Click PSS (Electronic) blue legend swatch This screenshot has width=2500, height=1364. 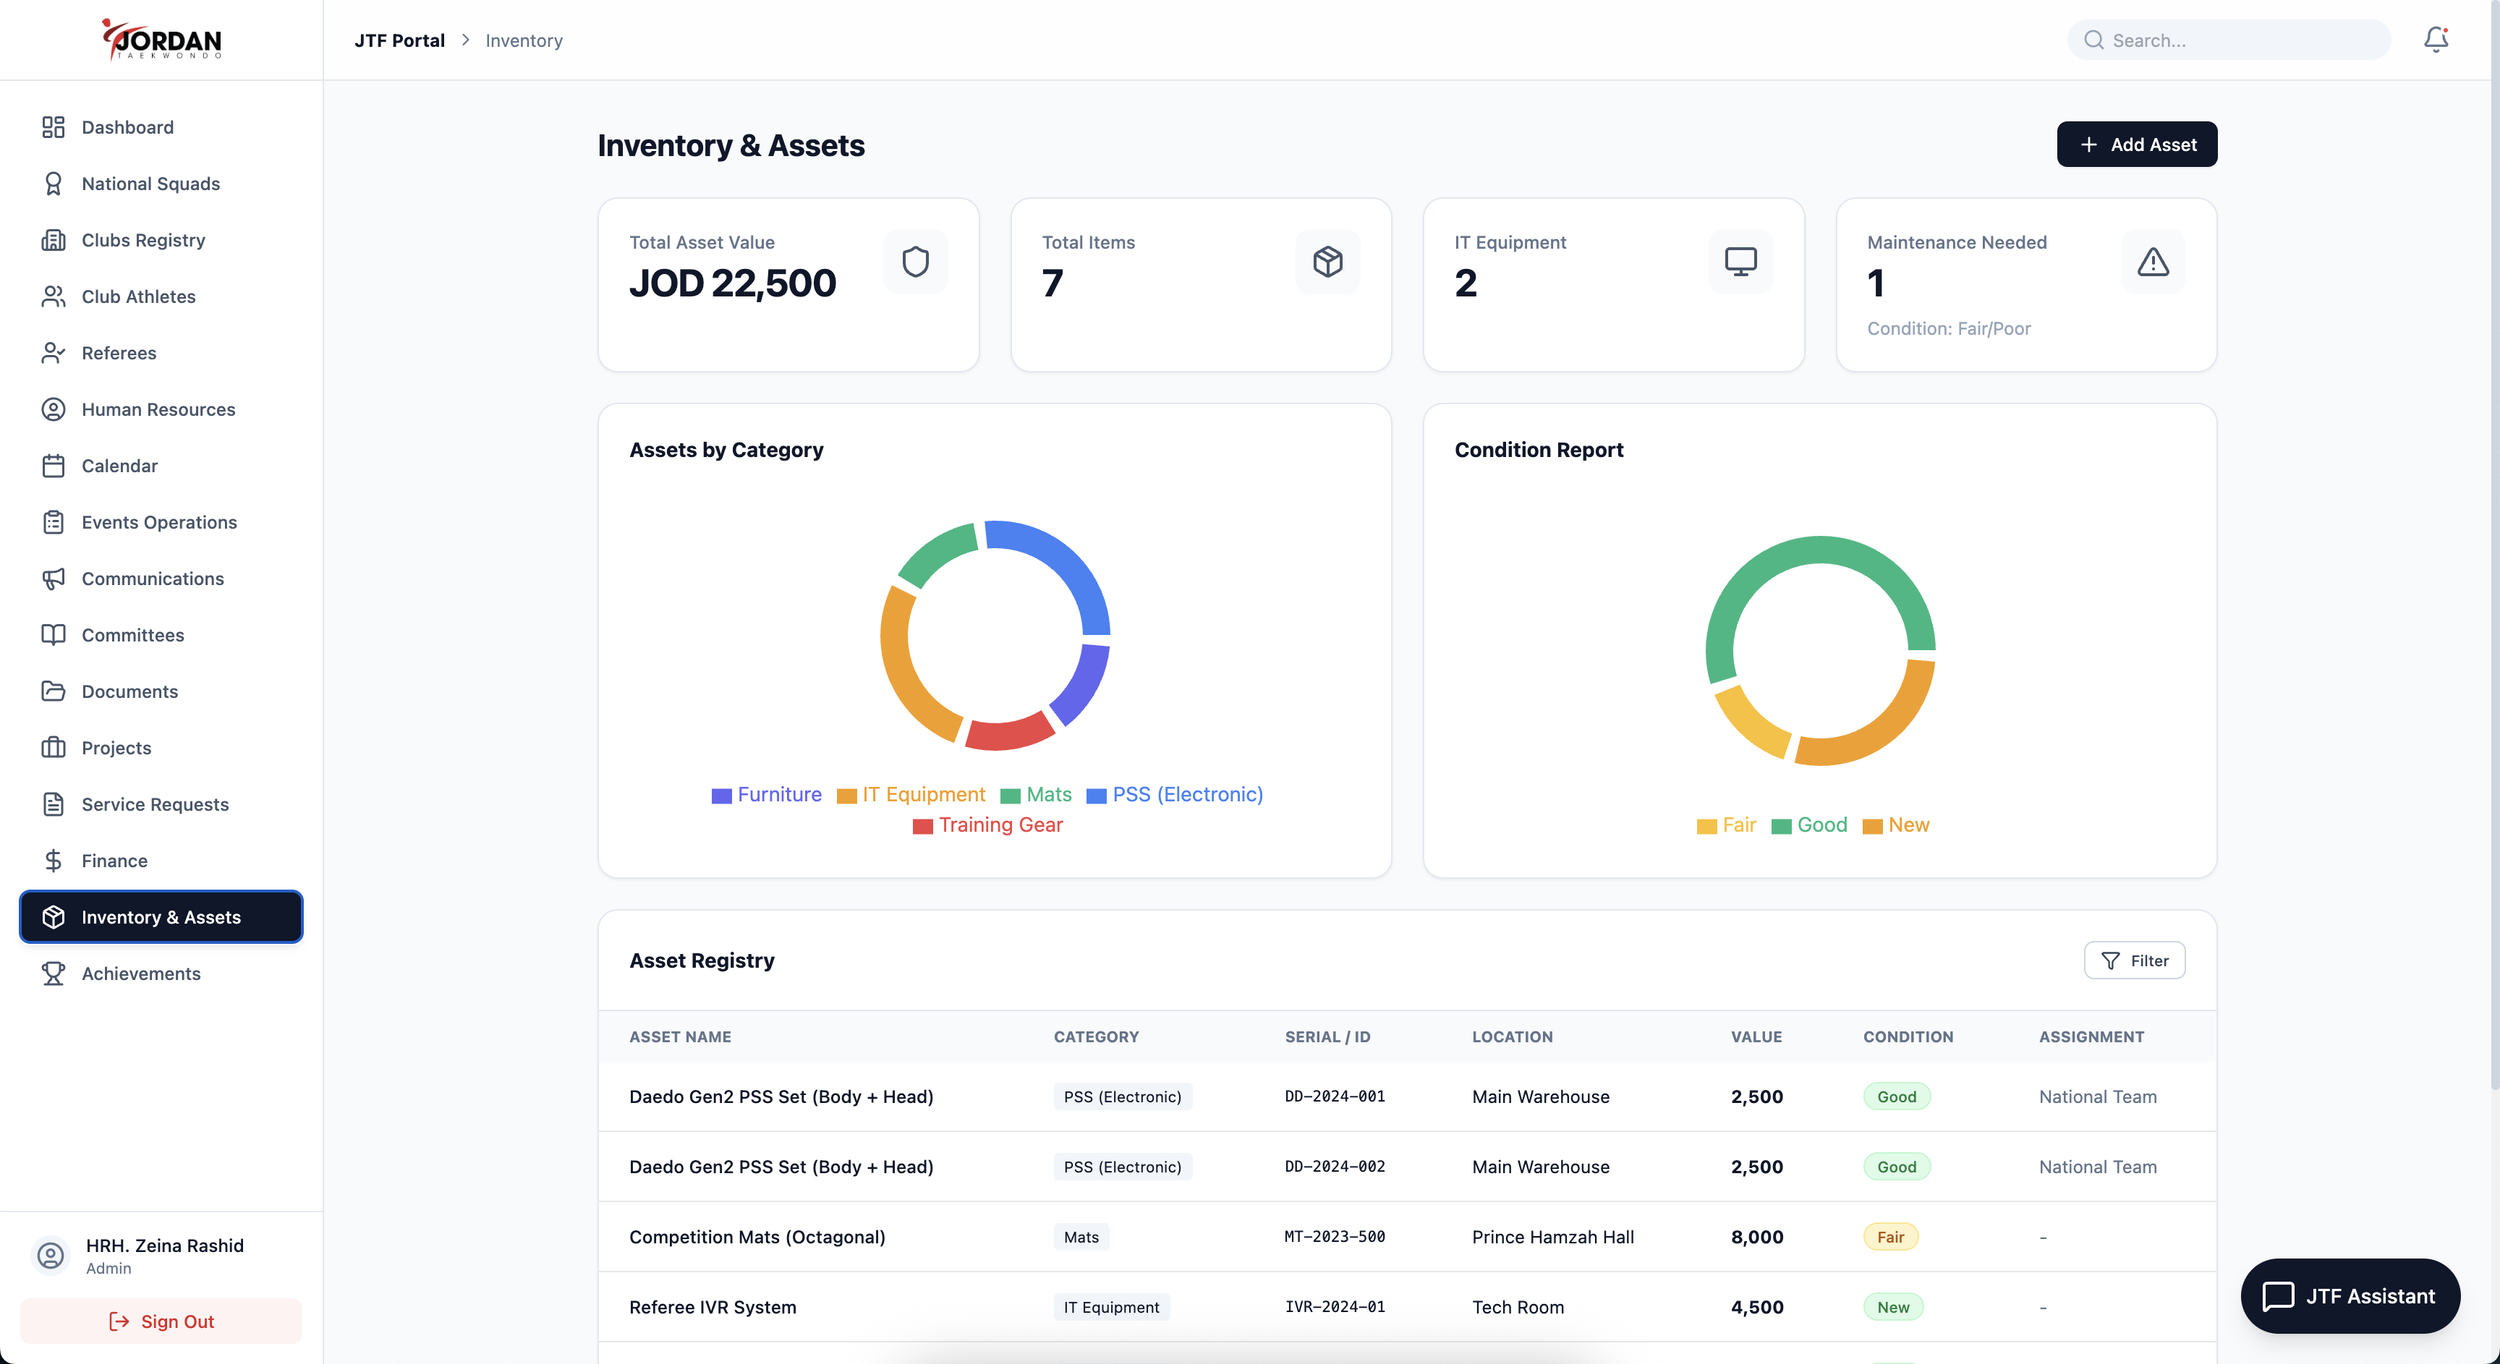[x=1096, y=796]
